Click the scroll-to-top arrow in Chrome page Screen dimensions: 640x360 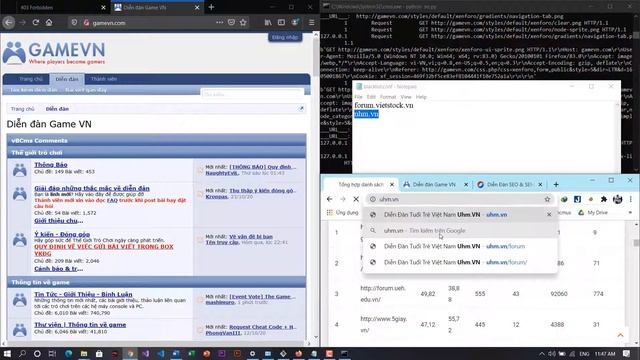tap(620, 335)
